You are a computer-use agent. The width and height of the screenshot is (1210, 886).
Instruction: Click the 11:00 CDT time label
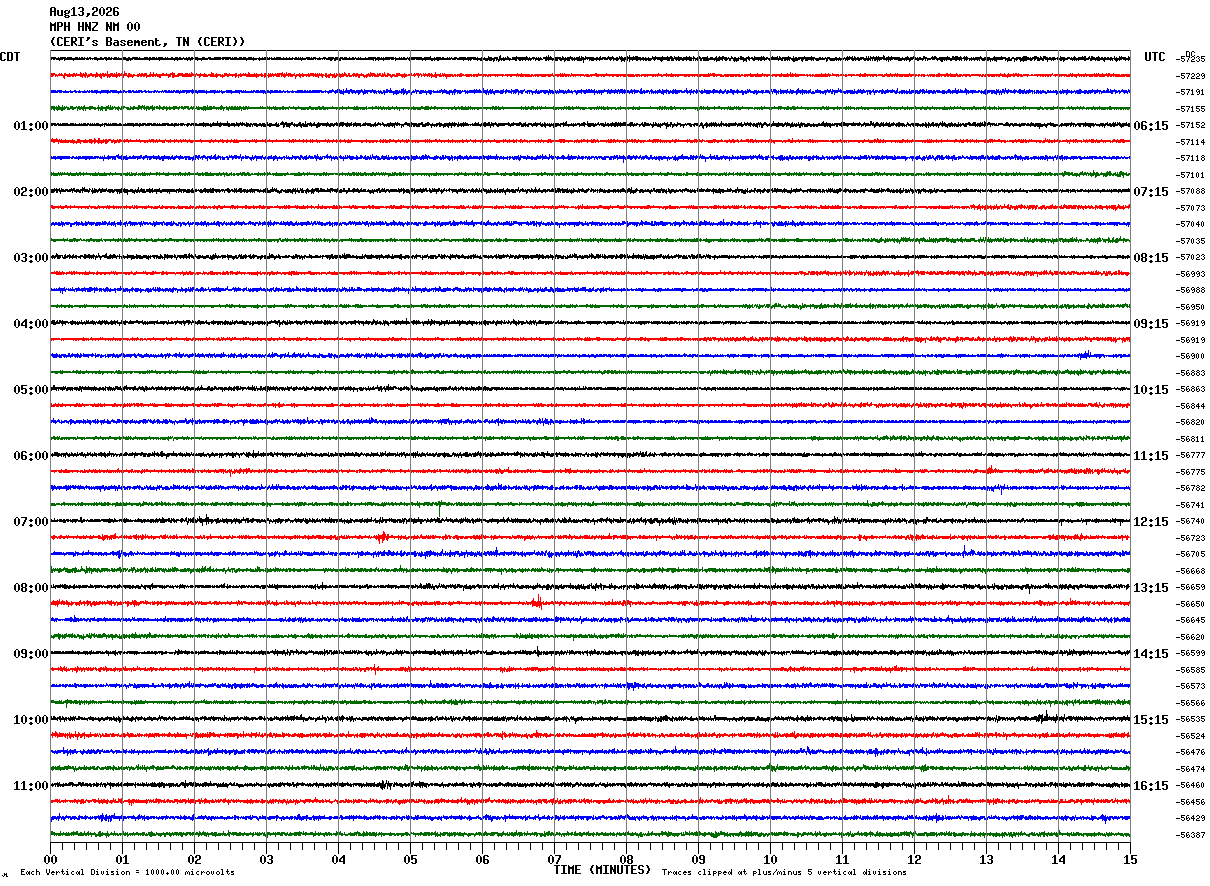click(31, 786)
